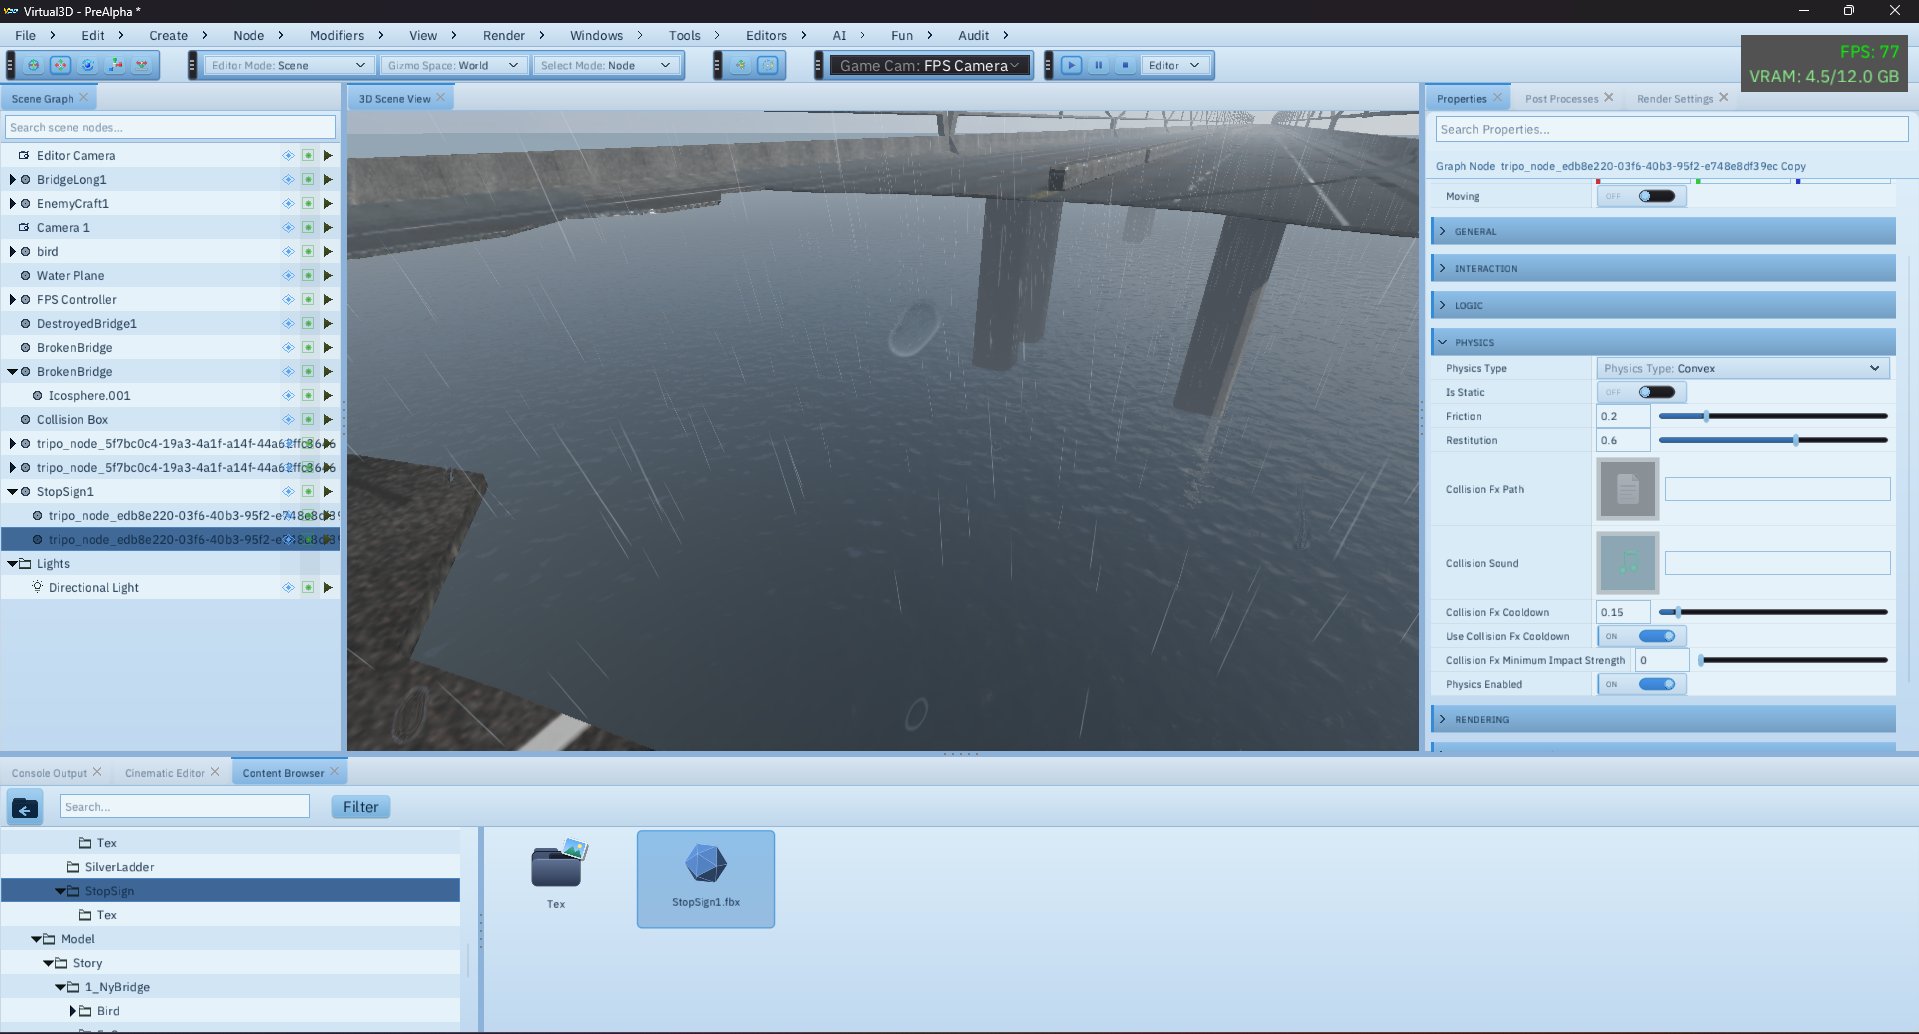Viewport: 1919px width, 1034px height.
Task: Click the green square icon on EnemyCraft1 row
Action: tap(308, 203)
